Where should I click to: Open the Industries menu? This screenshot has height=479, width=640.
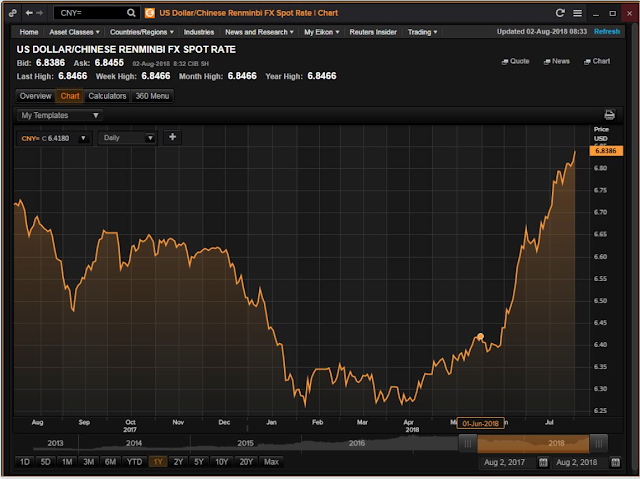tap(199, 32)
